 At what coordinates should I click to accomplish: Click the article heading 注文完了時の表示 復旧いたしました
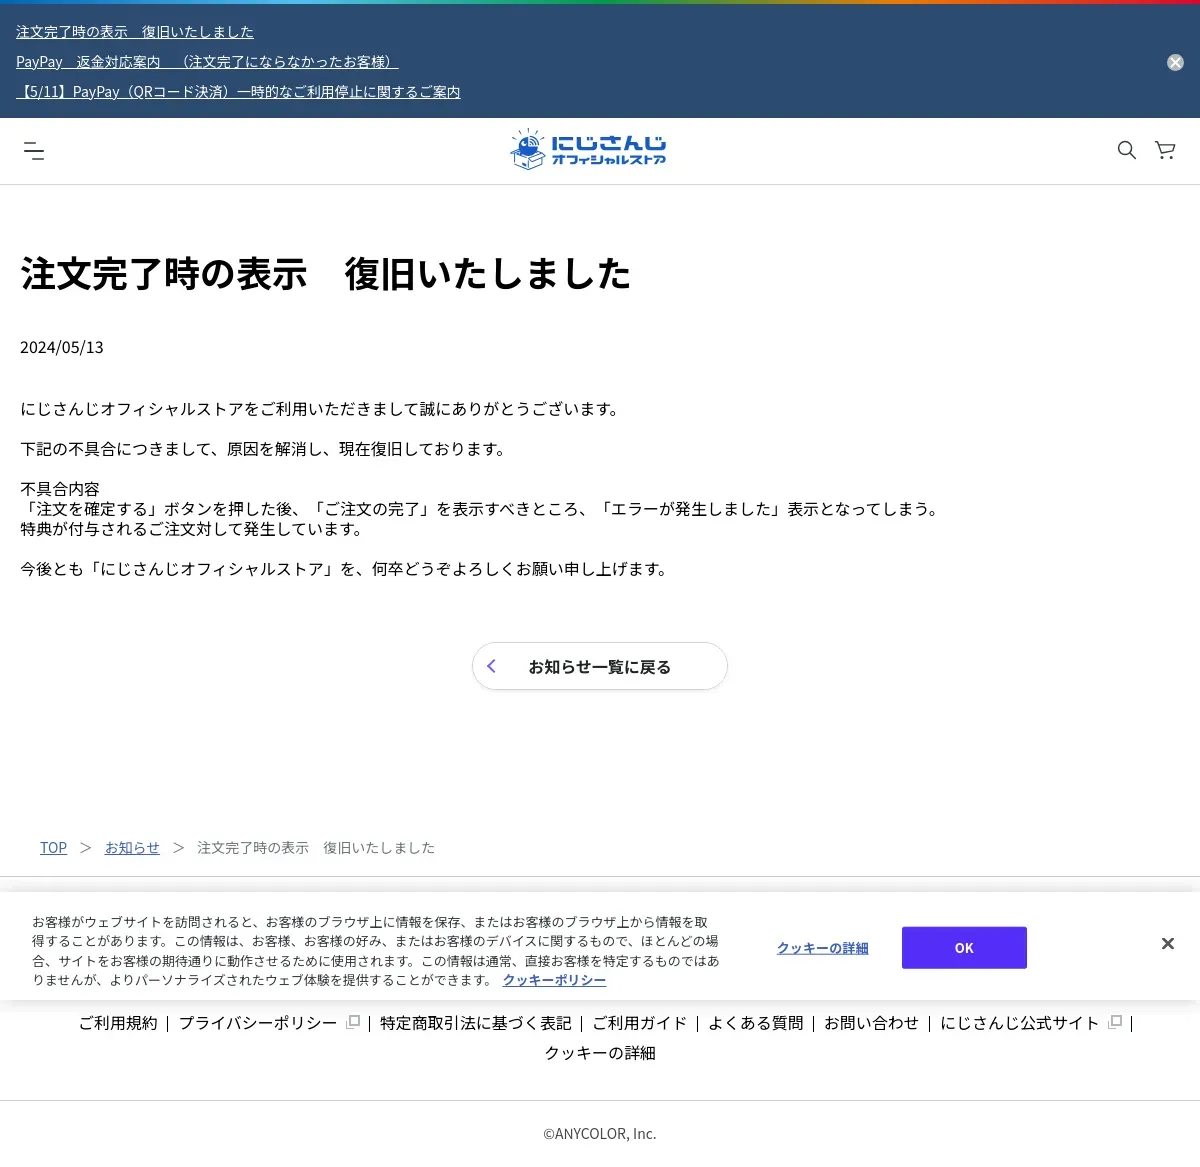[326, 274]
